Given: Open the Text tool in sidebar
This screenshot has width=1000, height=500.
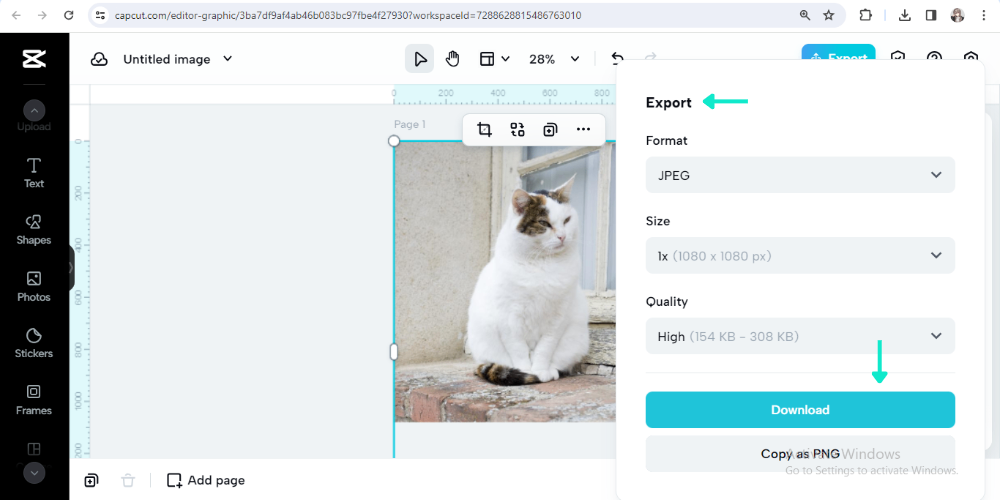Looking at the screenshot, I should coord(34,173).
